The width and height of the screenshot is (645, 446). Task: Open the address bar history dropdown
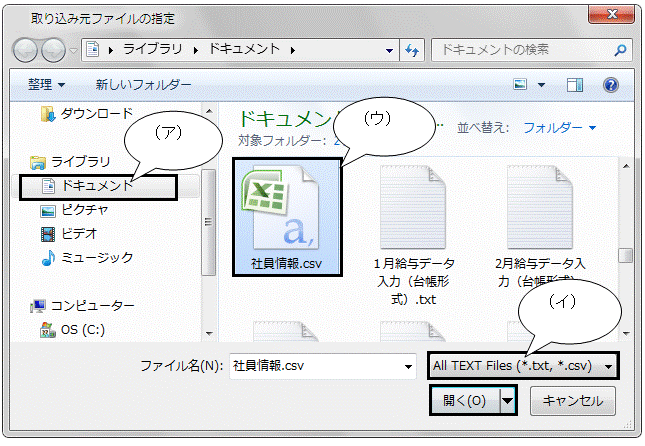[389, 51]
